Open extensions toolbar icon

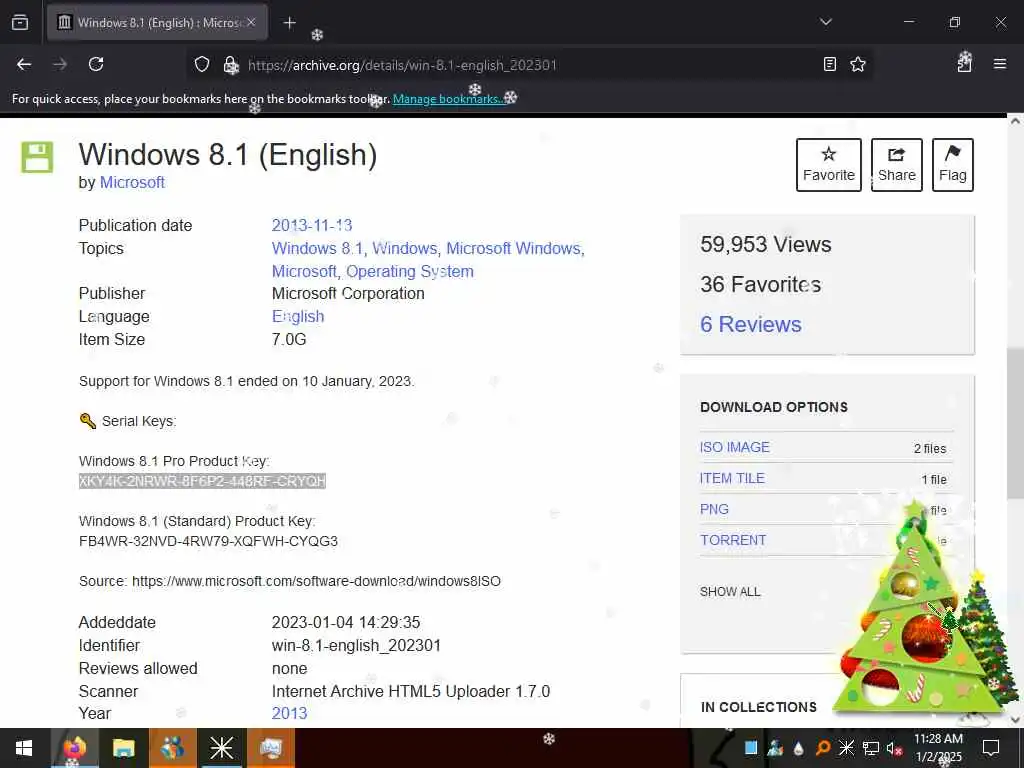pyautogui.click(x=965, y=63)
